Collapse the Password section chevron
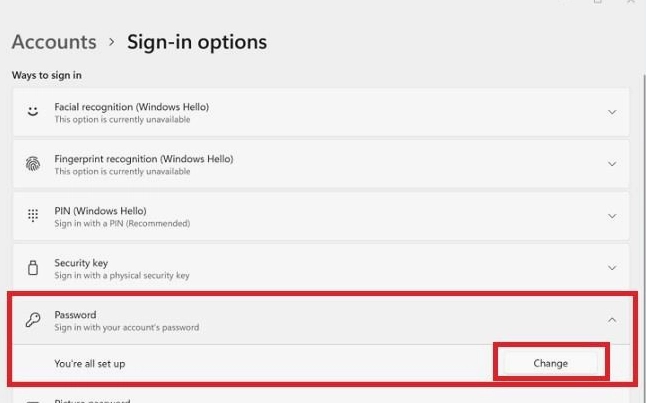Screen dimensions: 646x403 pos(612,320)
